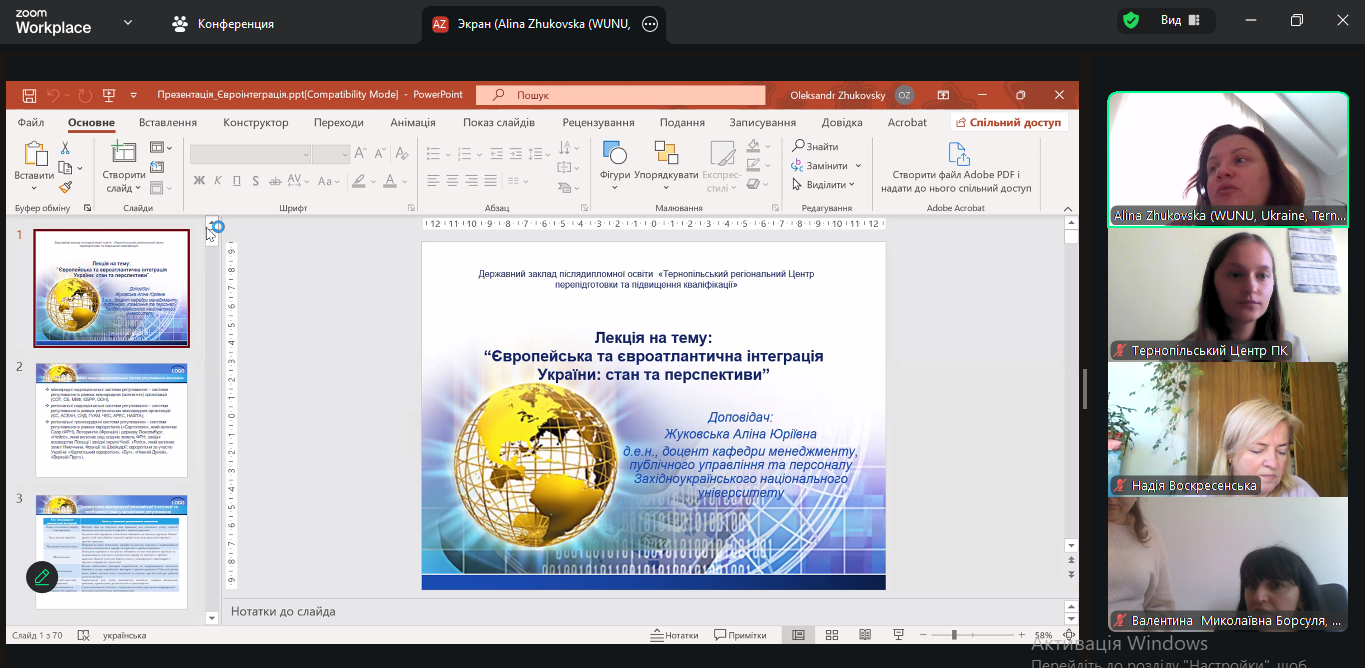This screenshot has height=668, width=1365.
Task: Toggle Reading view in status bar
Action: pos(865,635)
